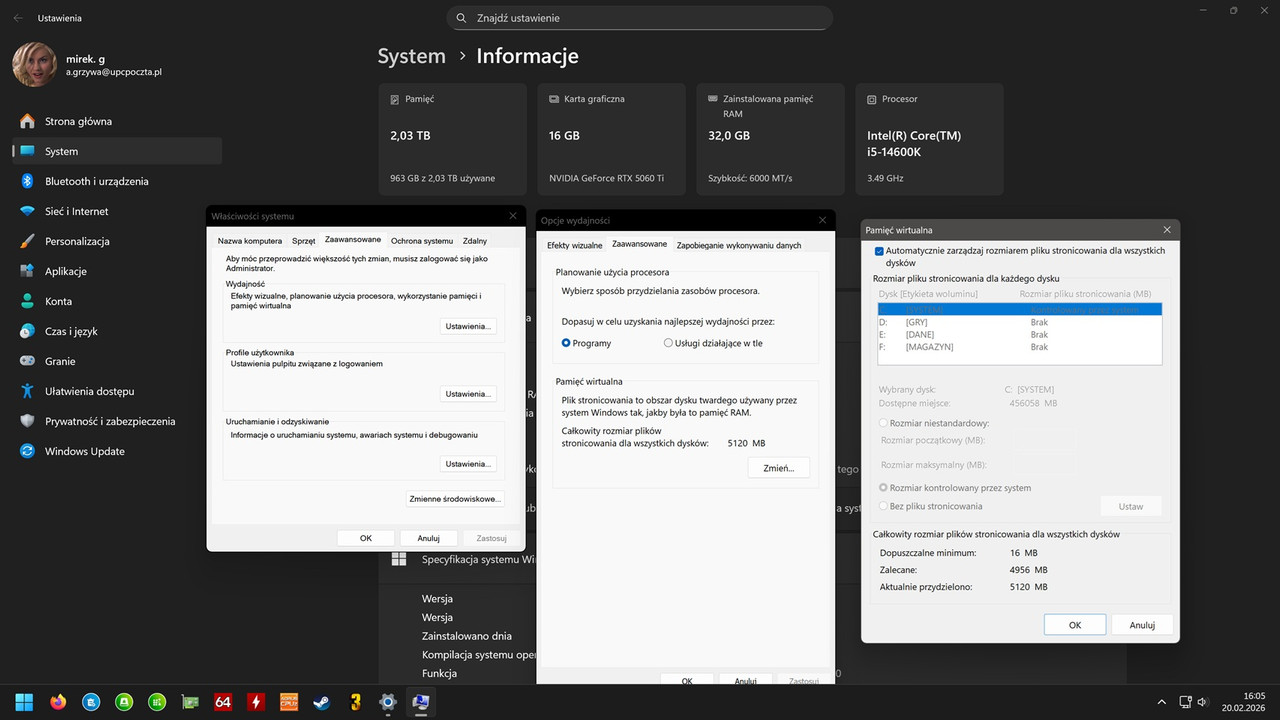Select F: [MAGAZYN] drive row

(x=1019, y=347)
